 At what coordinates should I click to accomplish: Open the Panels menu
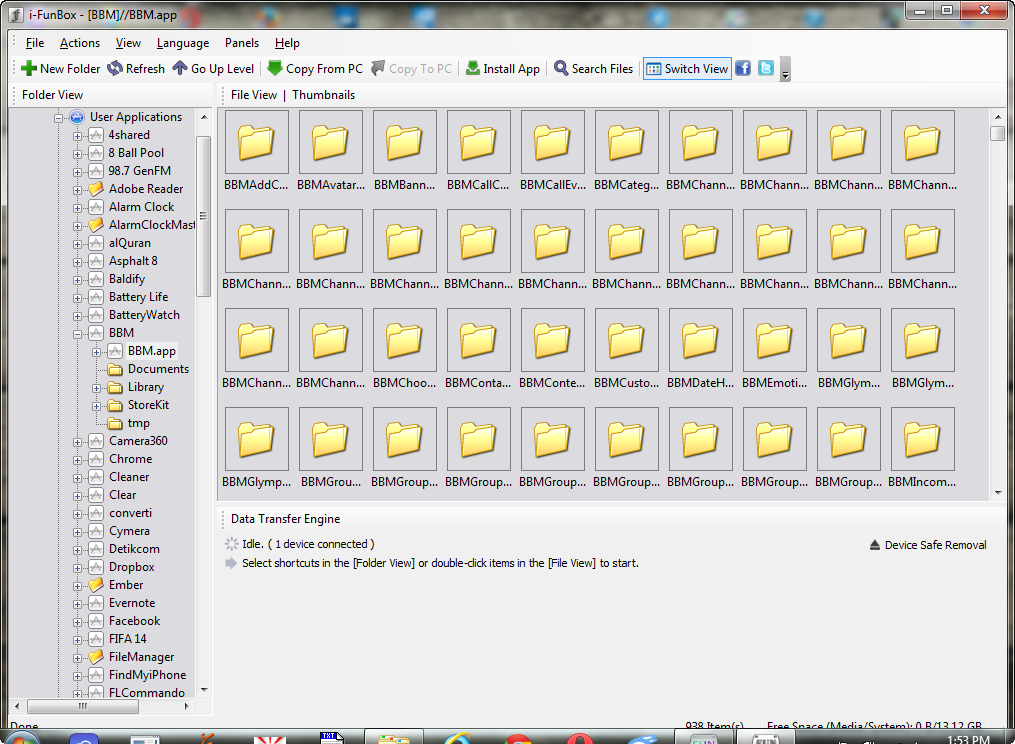(x=242, y=43)
